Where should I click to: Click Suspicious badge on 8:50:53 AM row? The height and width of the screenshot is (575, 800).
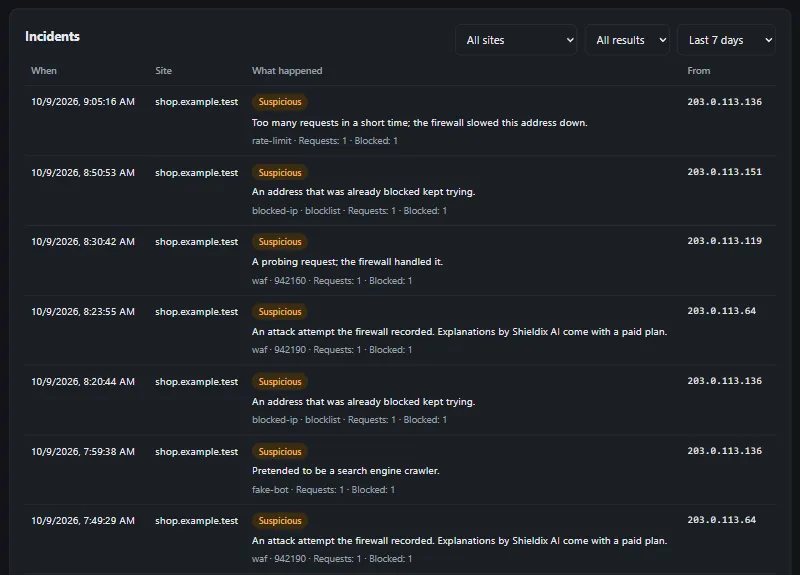coord(280,172)
